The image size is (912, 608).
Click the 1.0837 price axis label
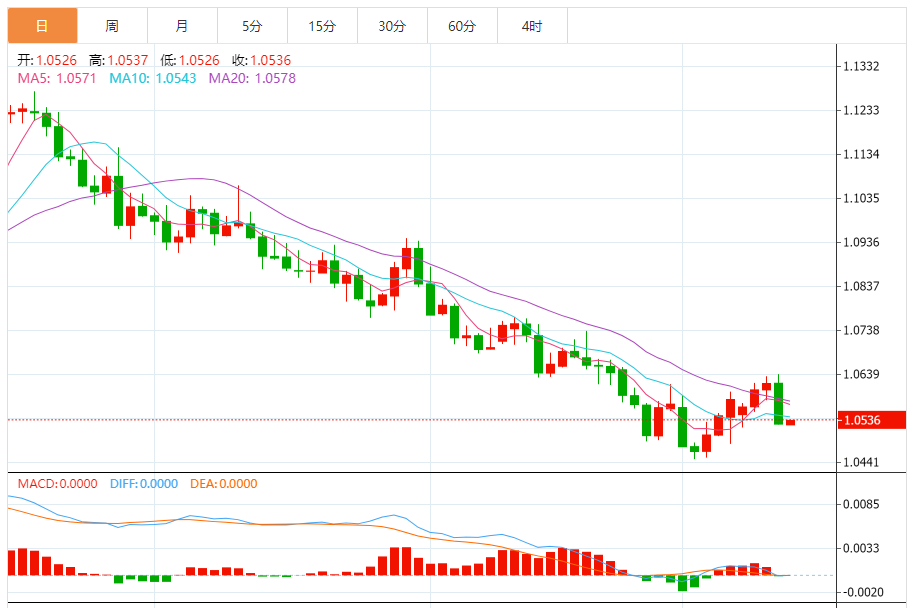861,286
